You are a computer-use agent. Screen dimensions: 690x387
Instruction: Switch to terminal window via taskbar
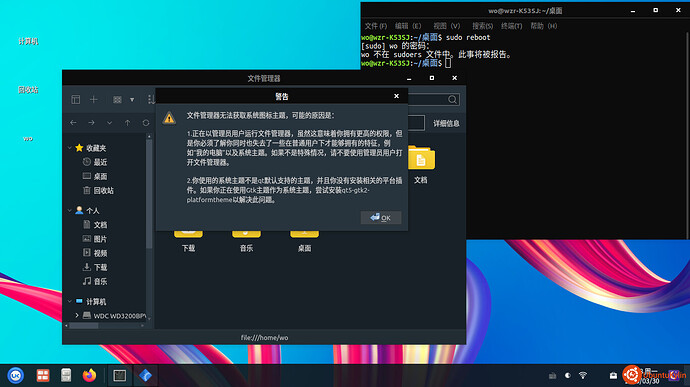coord(120,376)
